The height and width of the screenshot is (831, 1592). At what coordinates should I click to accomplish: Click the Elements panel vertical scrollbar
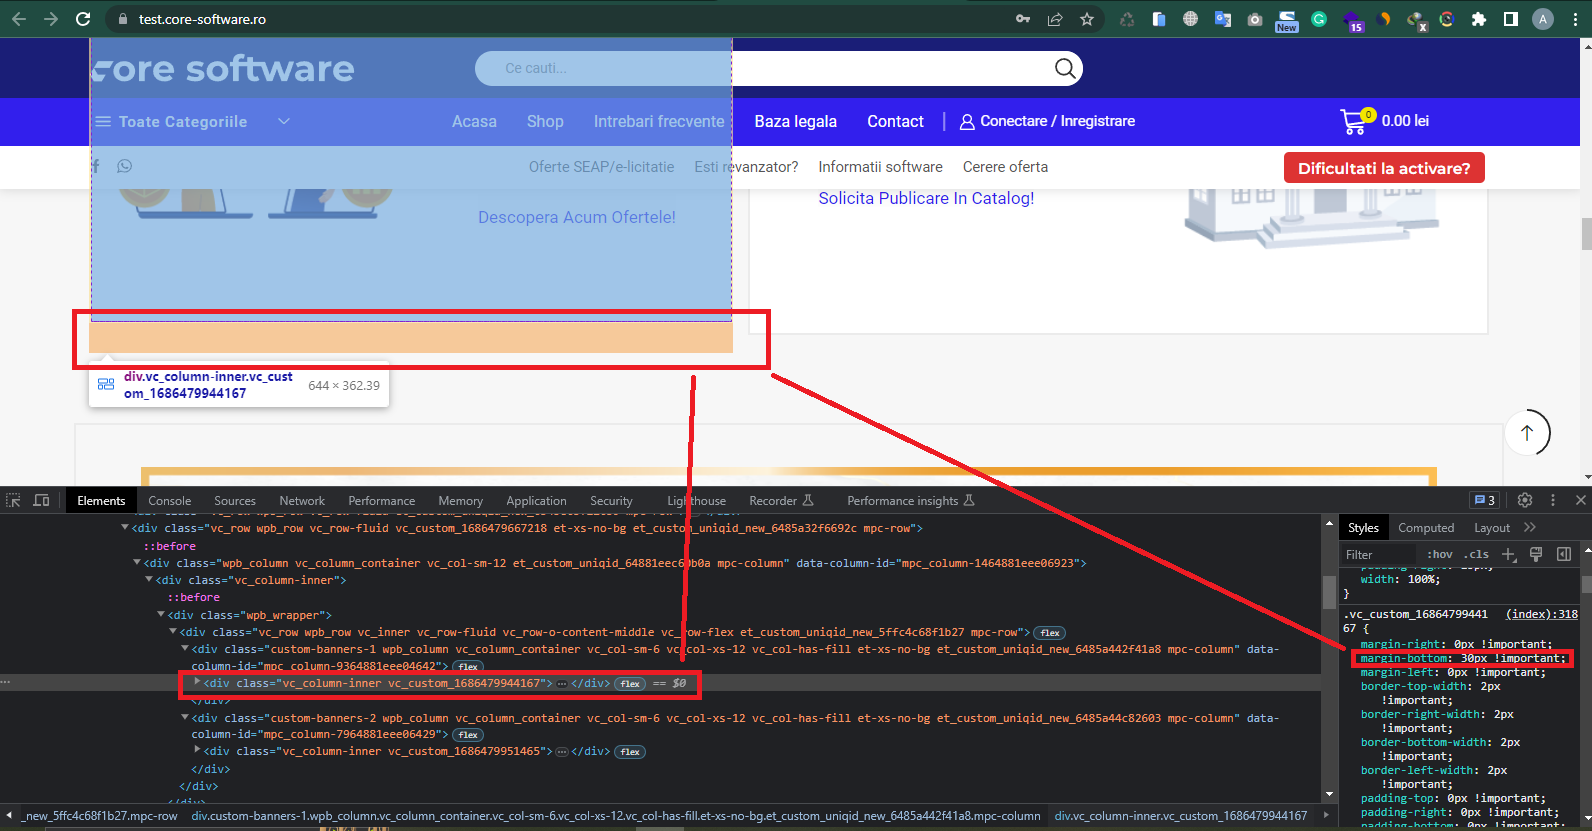point(1329,592)
